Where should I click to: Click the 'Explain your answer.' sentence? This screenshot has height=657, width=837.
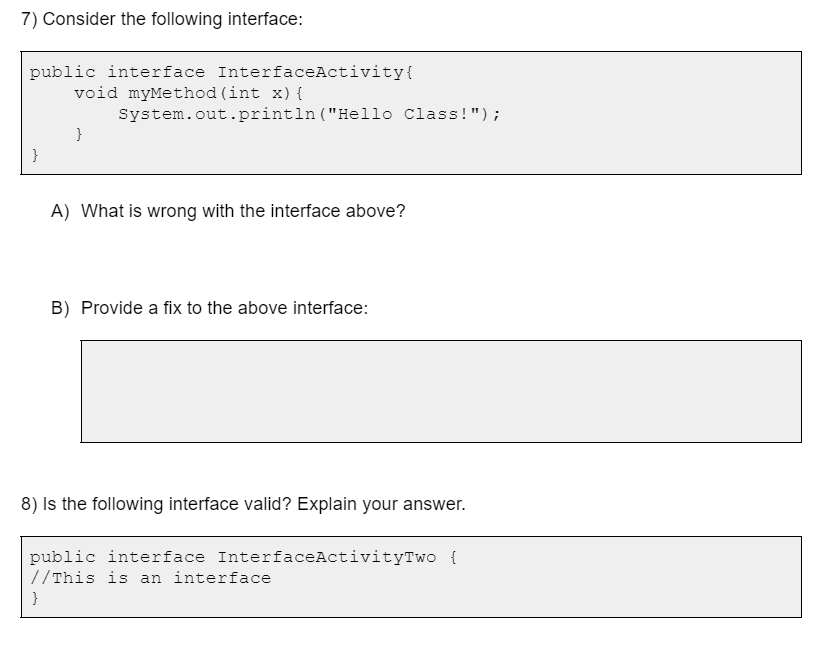click(381, 504)
